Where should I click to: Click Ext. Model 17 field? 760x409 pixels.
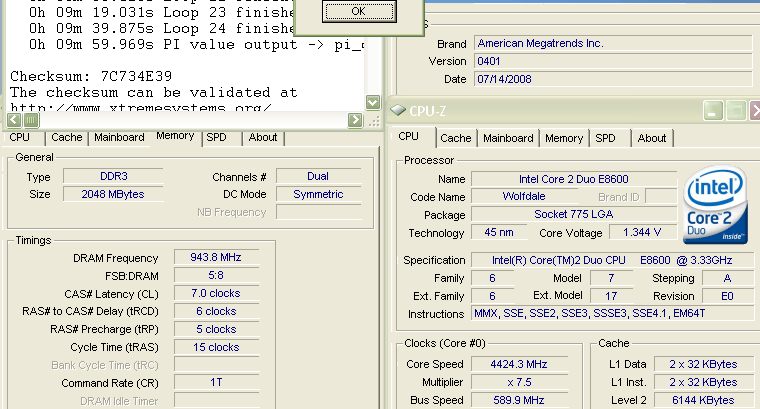tap(611, 296)
